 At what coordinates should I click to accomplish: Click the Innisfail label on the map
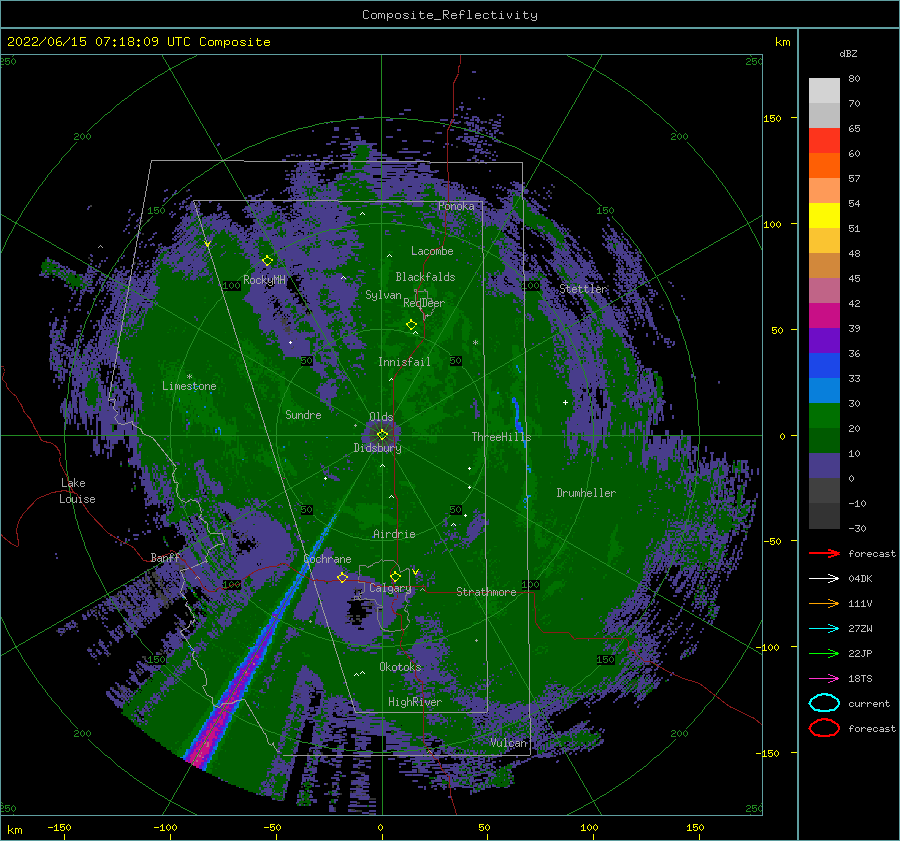click(x=404, y=362)
